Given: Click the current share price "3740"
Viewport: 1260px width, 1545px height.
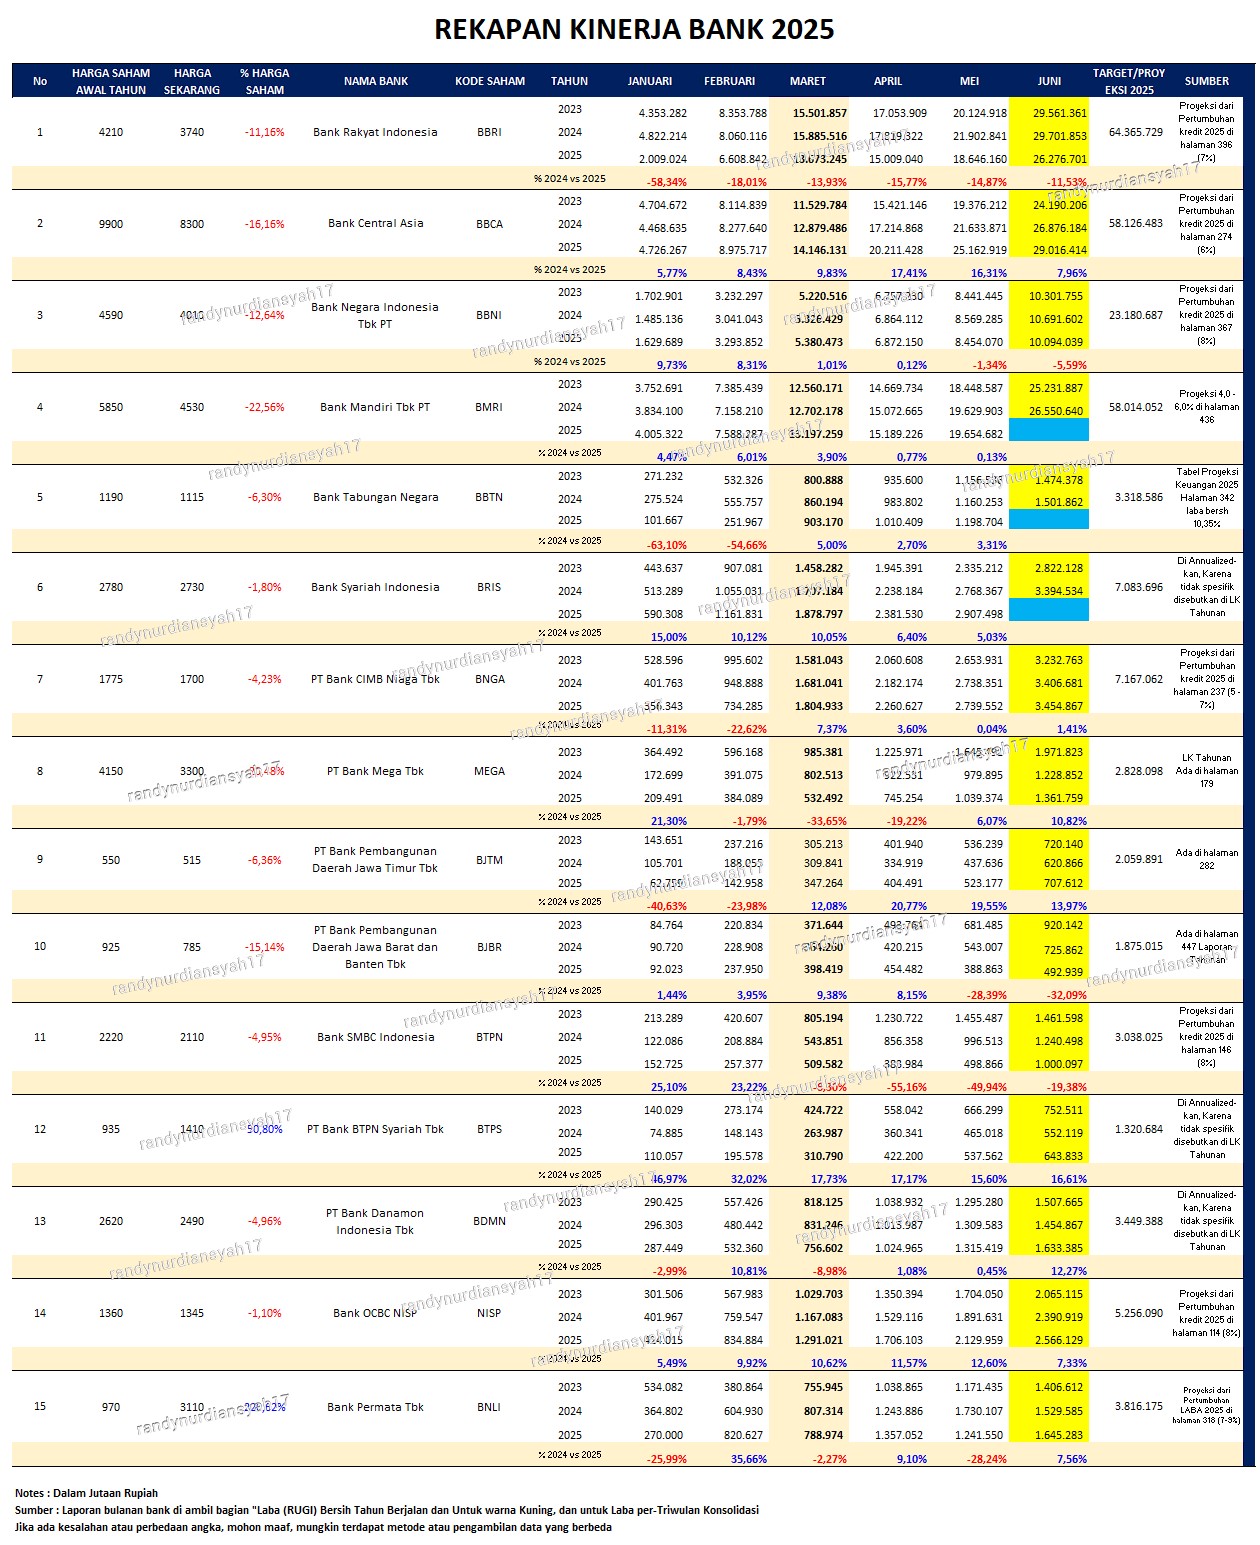Looking at the screenshot, I should [192, 132].
